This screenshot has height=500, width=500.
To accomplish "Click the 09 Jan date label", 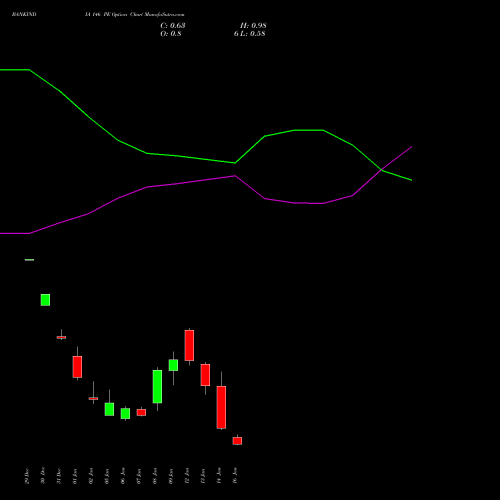I will point(171,476).
